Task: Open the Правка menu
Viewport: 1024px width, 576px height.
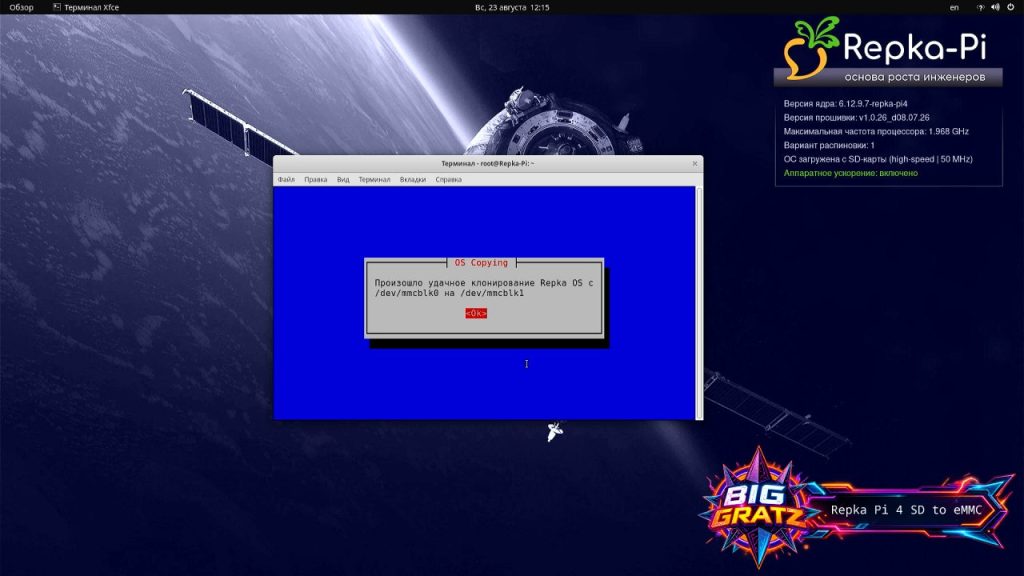Action: click(x=315, y=180)
